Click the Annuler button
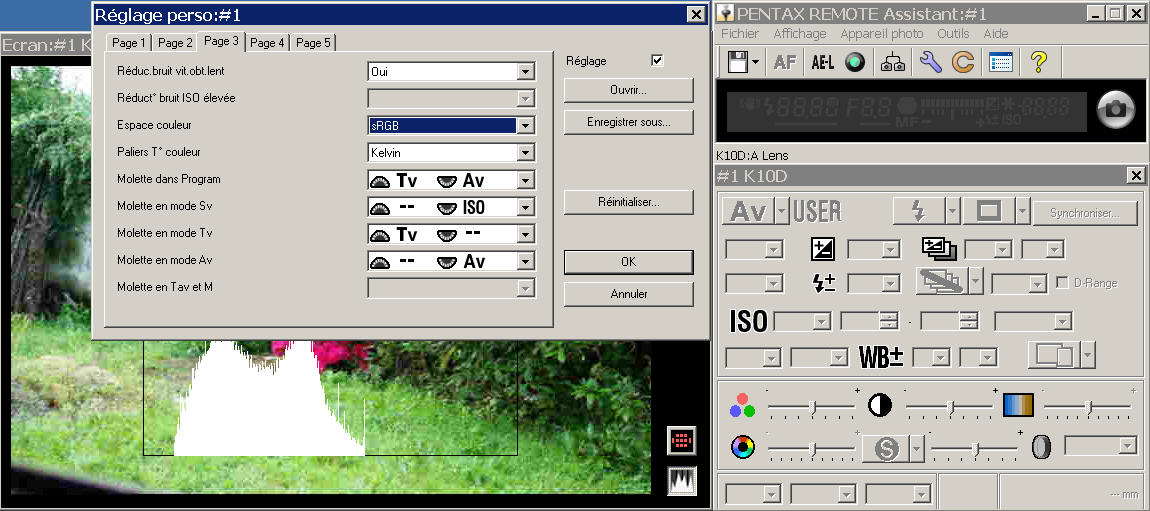Screen dimensions: 1150x511 (629, 294)
